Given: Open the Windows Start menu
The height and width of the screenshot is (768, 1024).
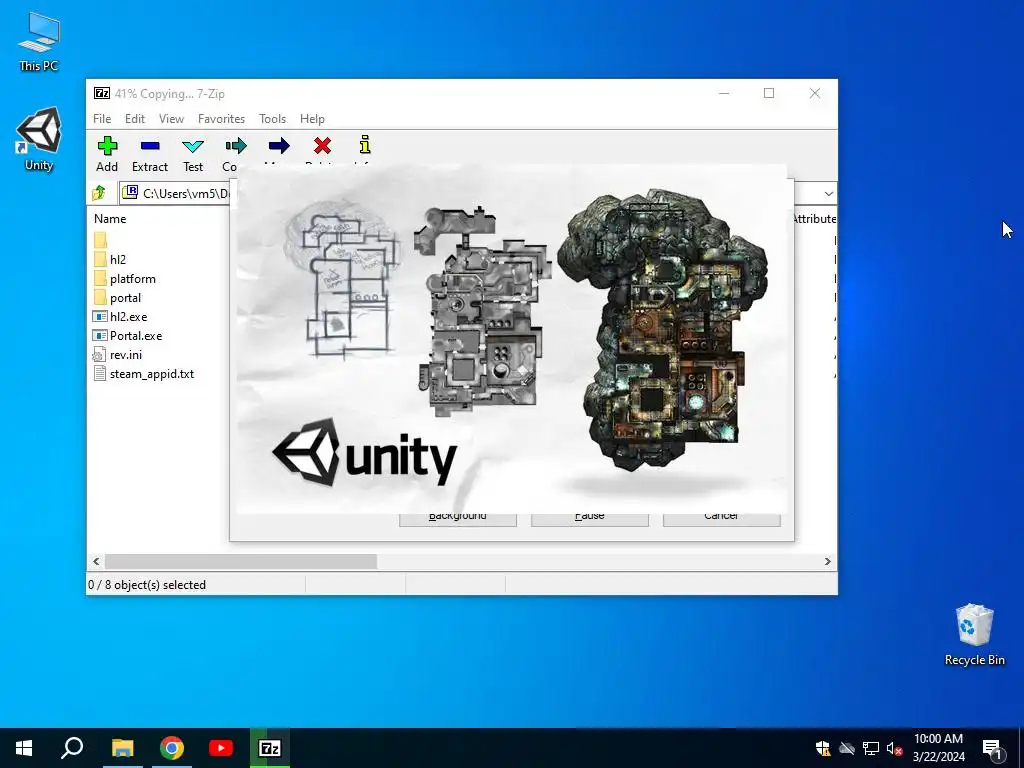Looking at the screenshot, I should pos(24,748).
